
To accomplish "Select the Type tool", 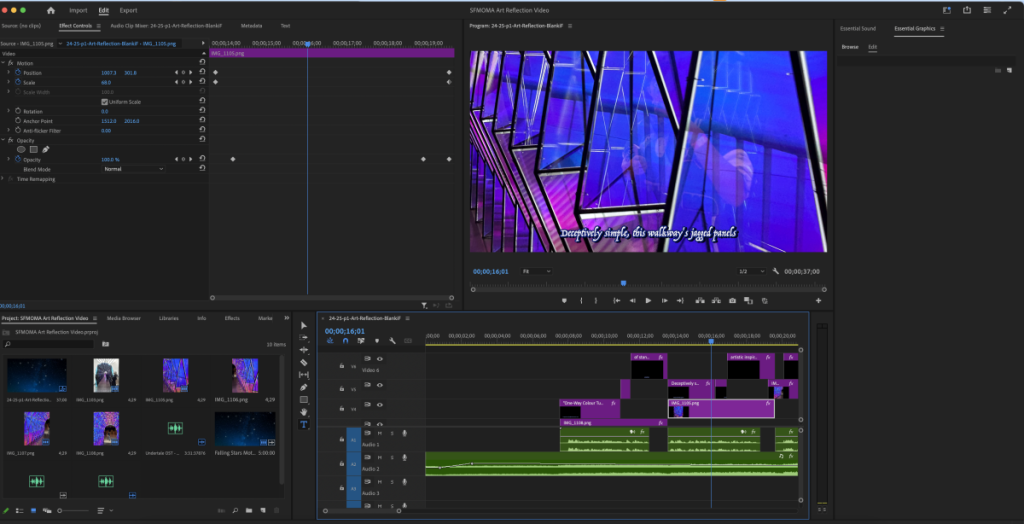I will pos(304,425).
